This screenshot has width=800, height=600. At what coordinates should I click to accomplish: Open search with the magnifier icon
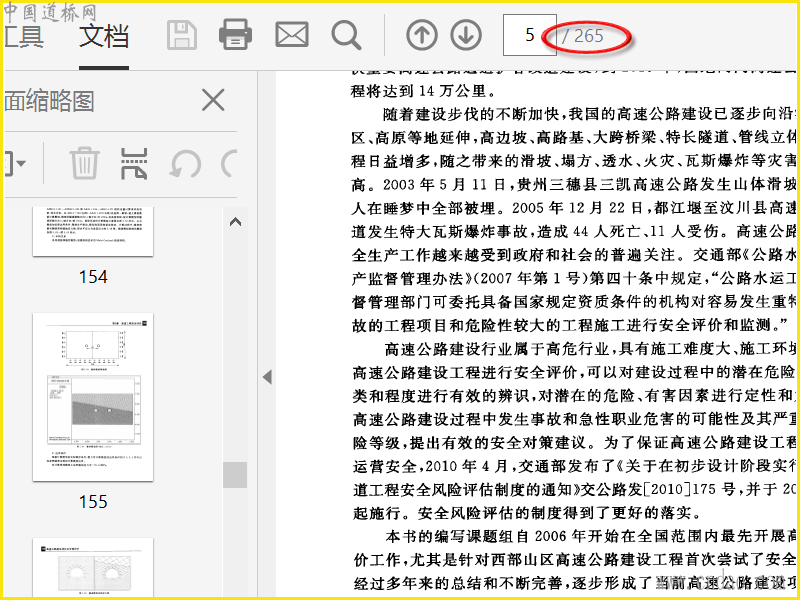click(x=346, y=35)
